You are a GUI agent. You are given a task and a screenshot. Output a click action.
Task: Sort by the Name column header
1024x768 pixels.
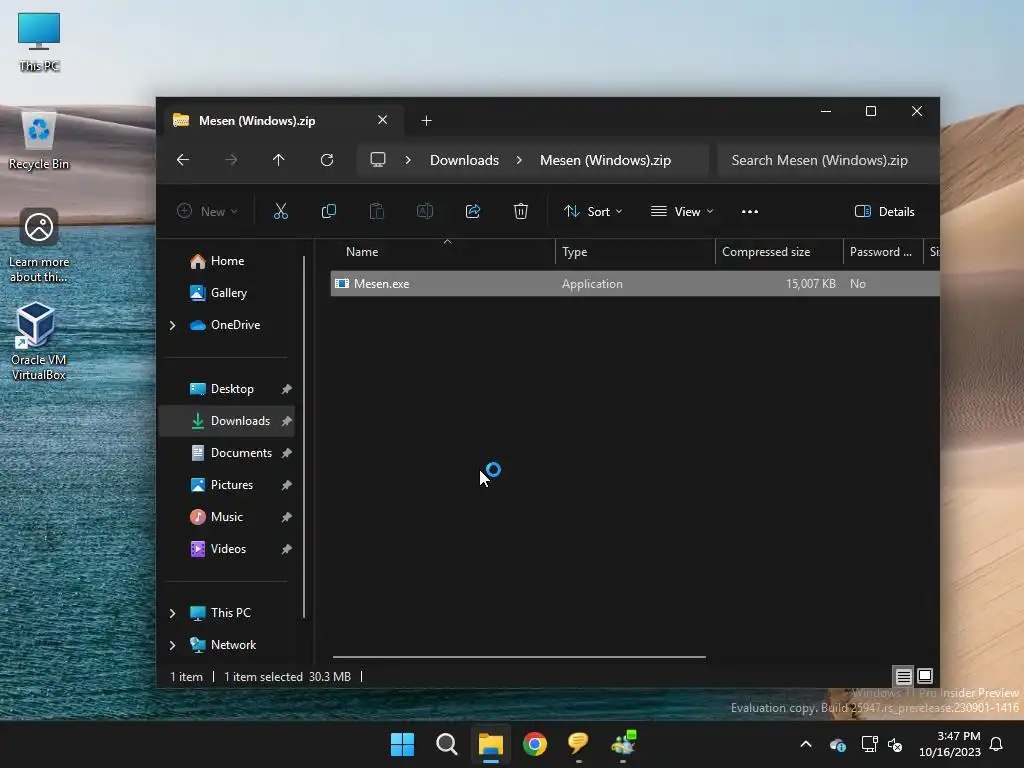(442, 251)
